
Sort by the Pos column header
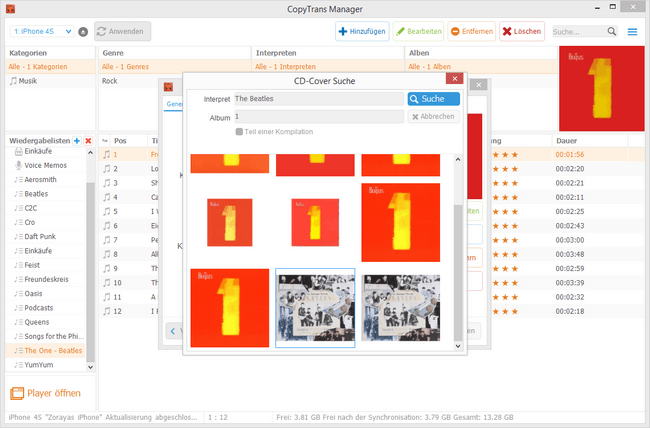(129, 141)
